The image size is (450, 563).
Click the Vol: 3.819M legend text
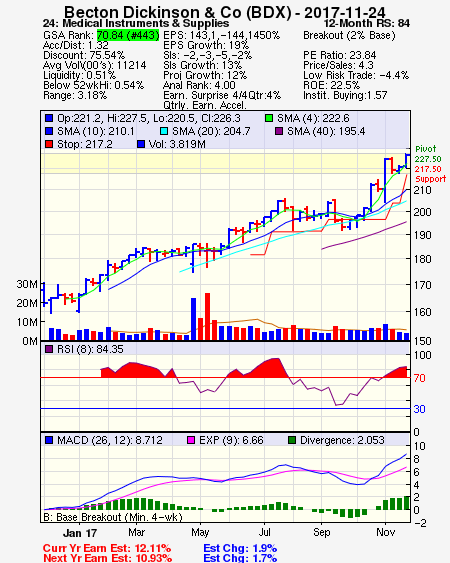click(177, 144)
